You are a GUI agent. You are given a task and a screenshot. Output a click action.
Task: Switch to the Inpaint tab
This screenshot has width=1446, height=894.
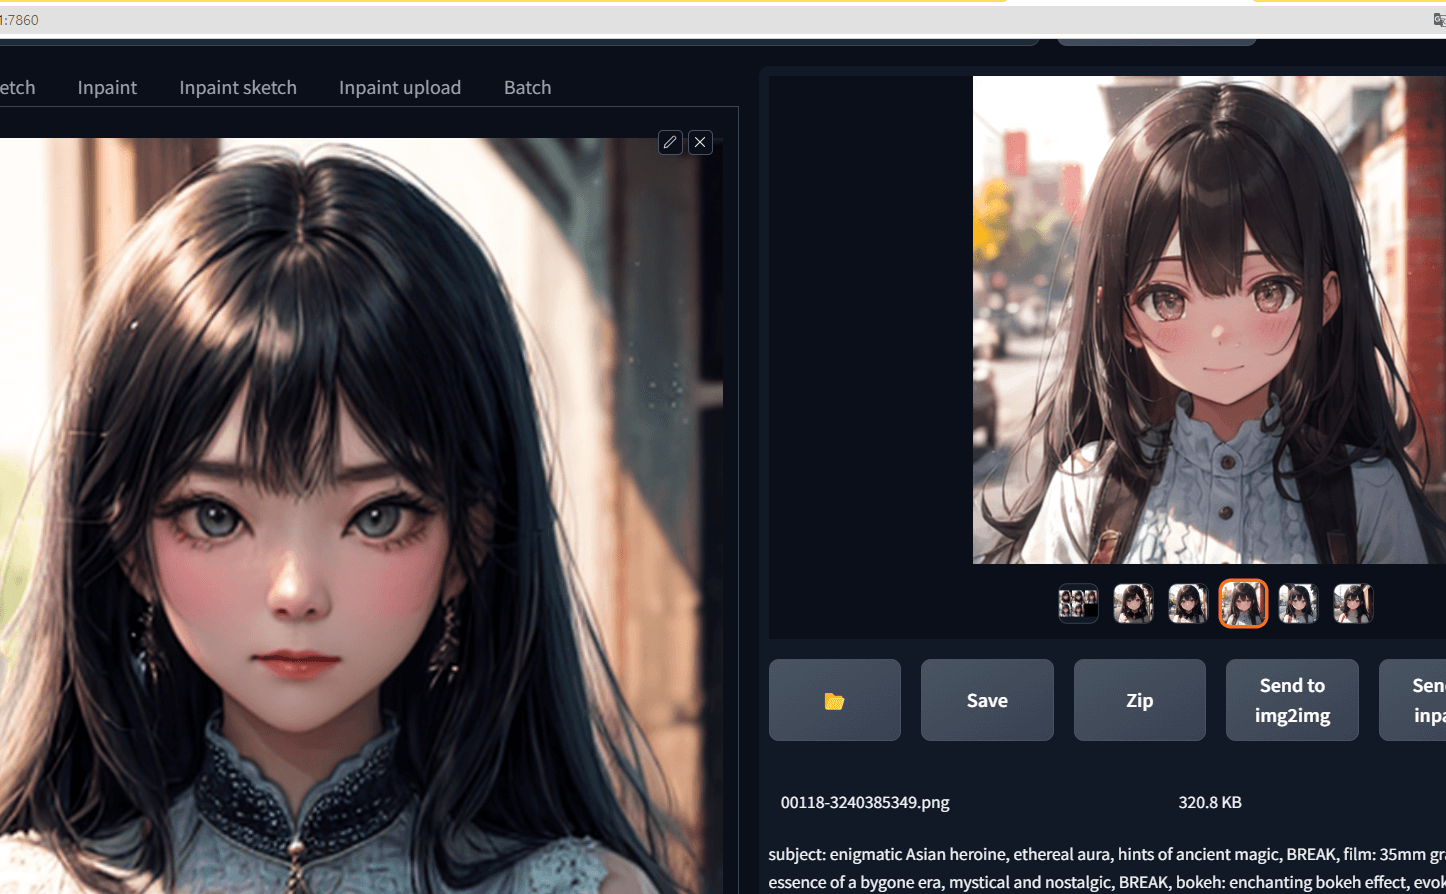click(107, 88)
